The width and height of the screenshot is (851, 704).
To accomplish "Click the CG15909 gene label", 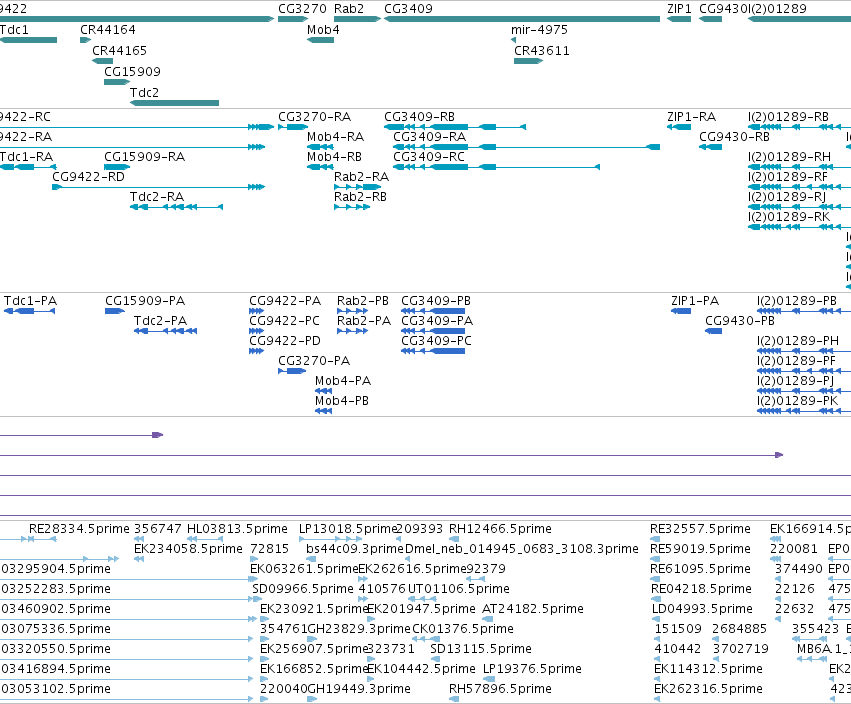I will pos(132,72).
